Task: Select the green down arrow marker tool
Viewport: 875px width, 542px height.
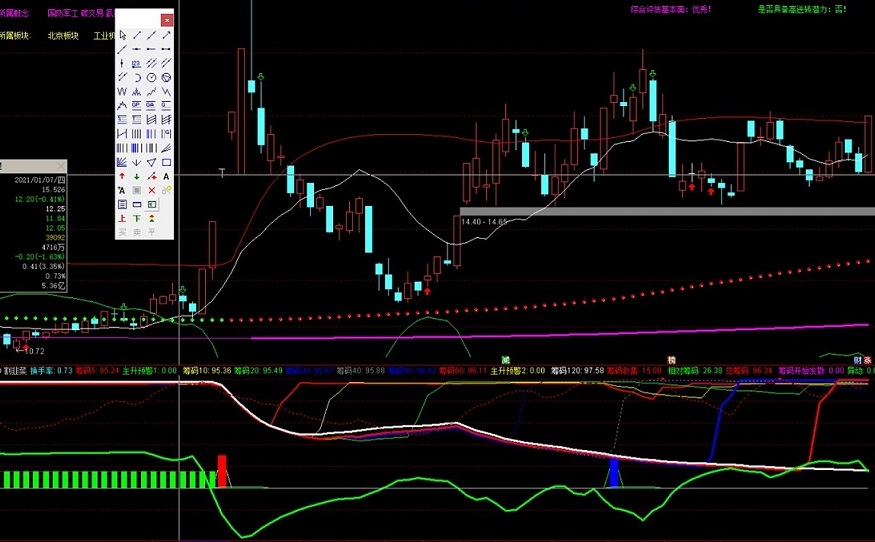Action: (x=137, y=176)
